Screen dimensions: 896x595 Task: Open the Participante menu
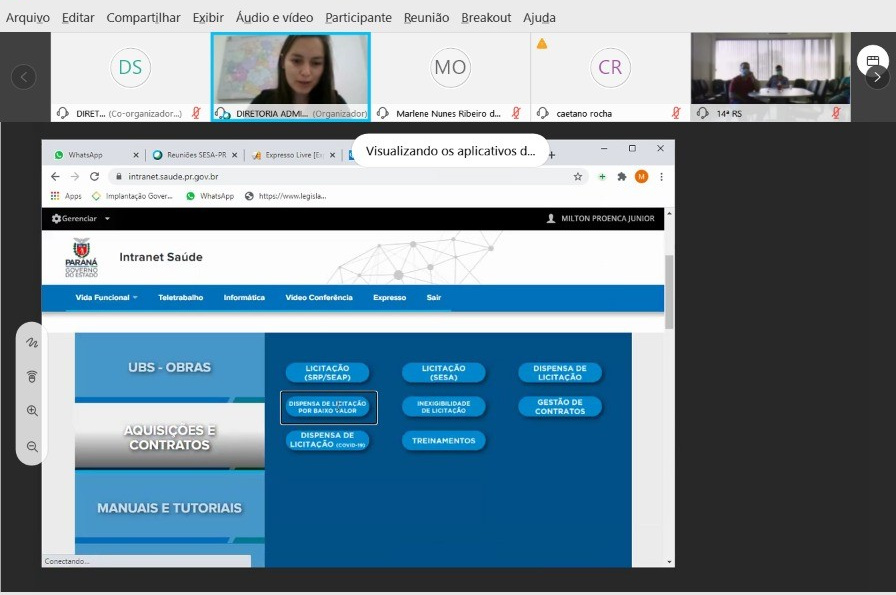click(x=358, y=17)
